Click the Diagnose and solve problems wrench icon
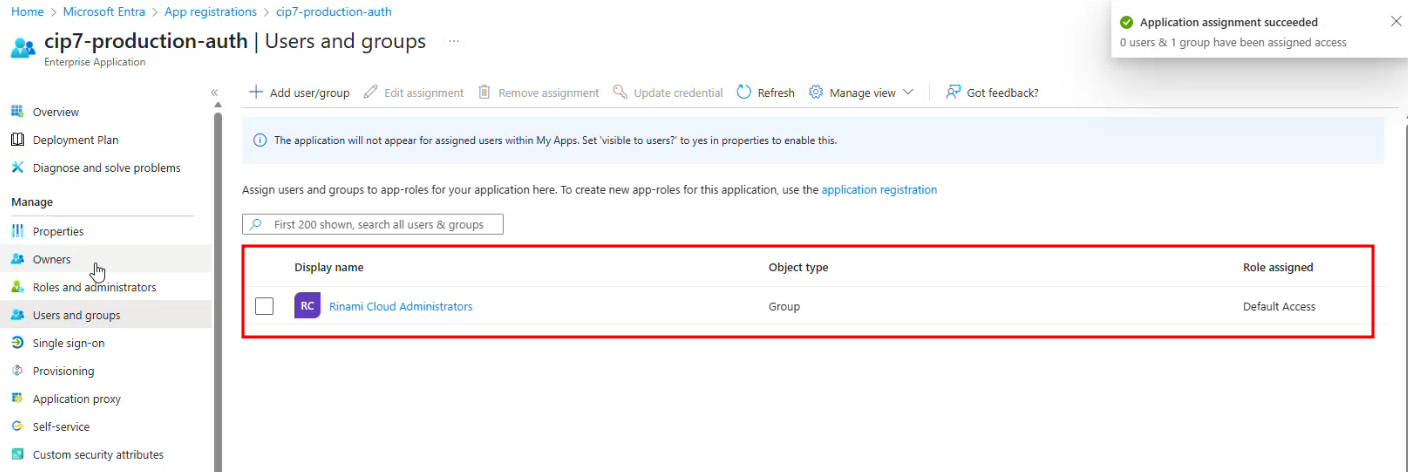The height and width of the screenshot is (472, 1408). [x=17, y=168]
